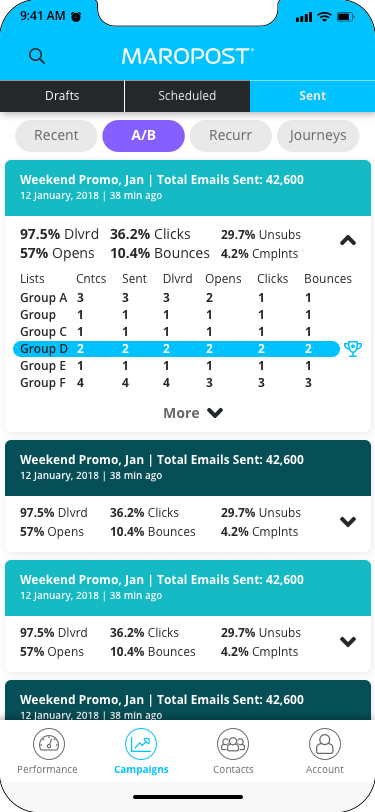
Task: Tap the battery status icon
Action: [x=345, y=17]
